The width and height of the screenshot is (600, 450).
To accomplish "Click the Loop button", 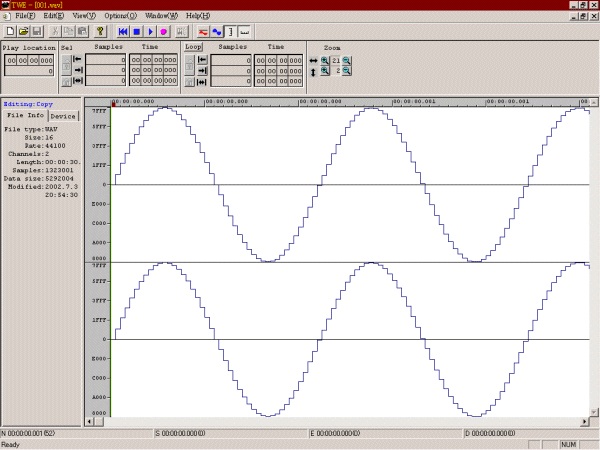I will (192, 47).
